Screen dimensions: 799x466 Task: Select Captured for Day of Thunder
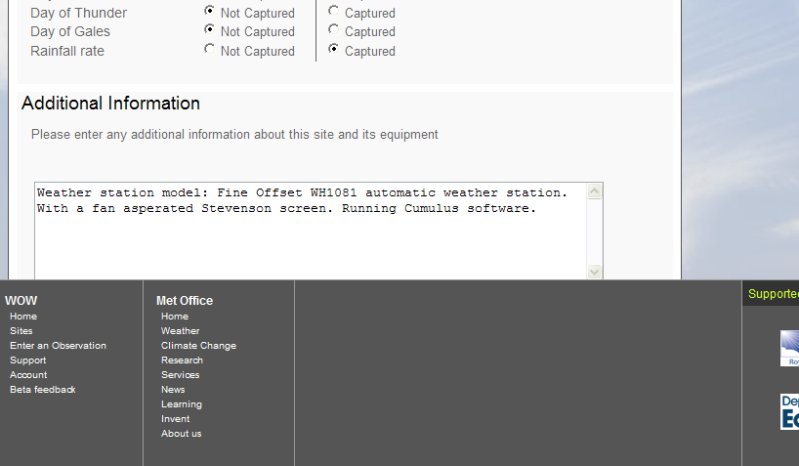pos(333,11)
